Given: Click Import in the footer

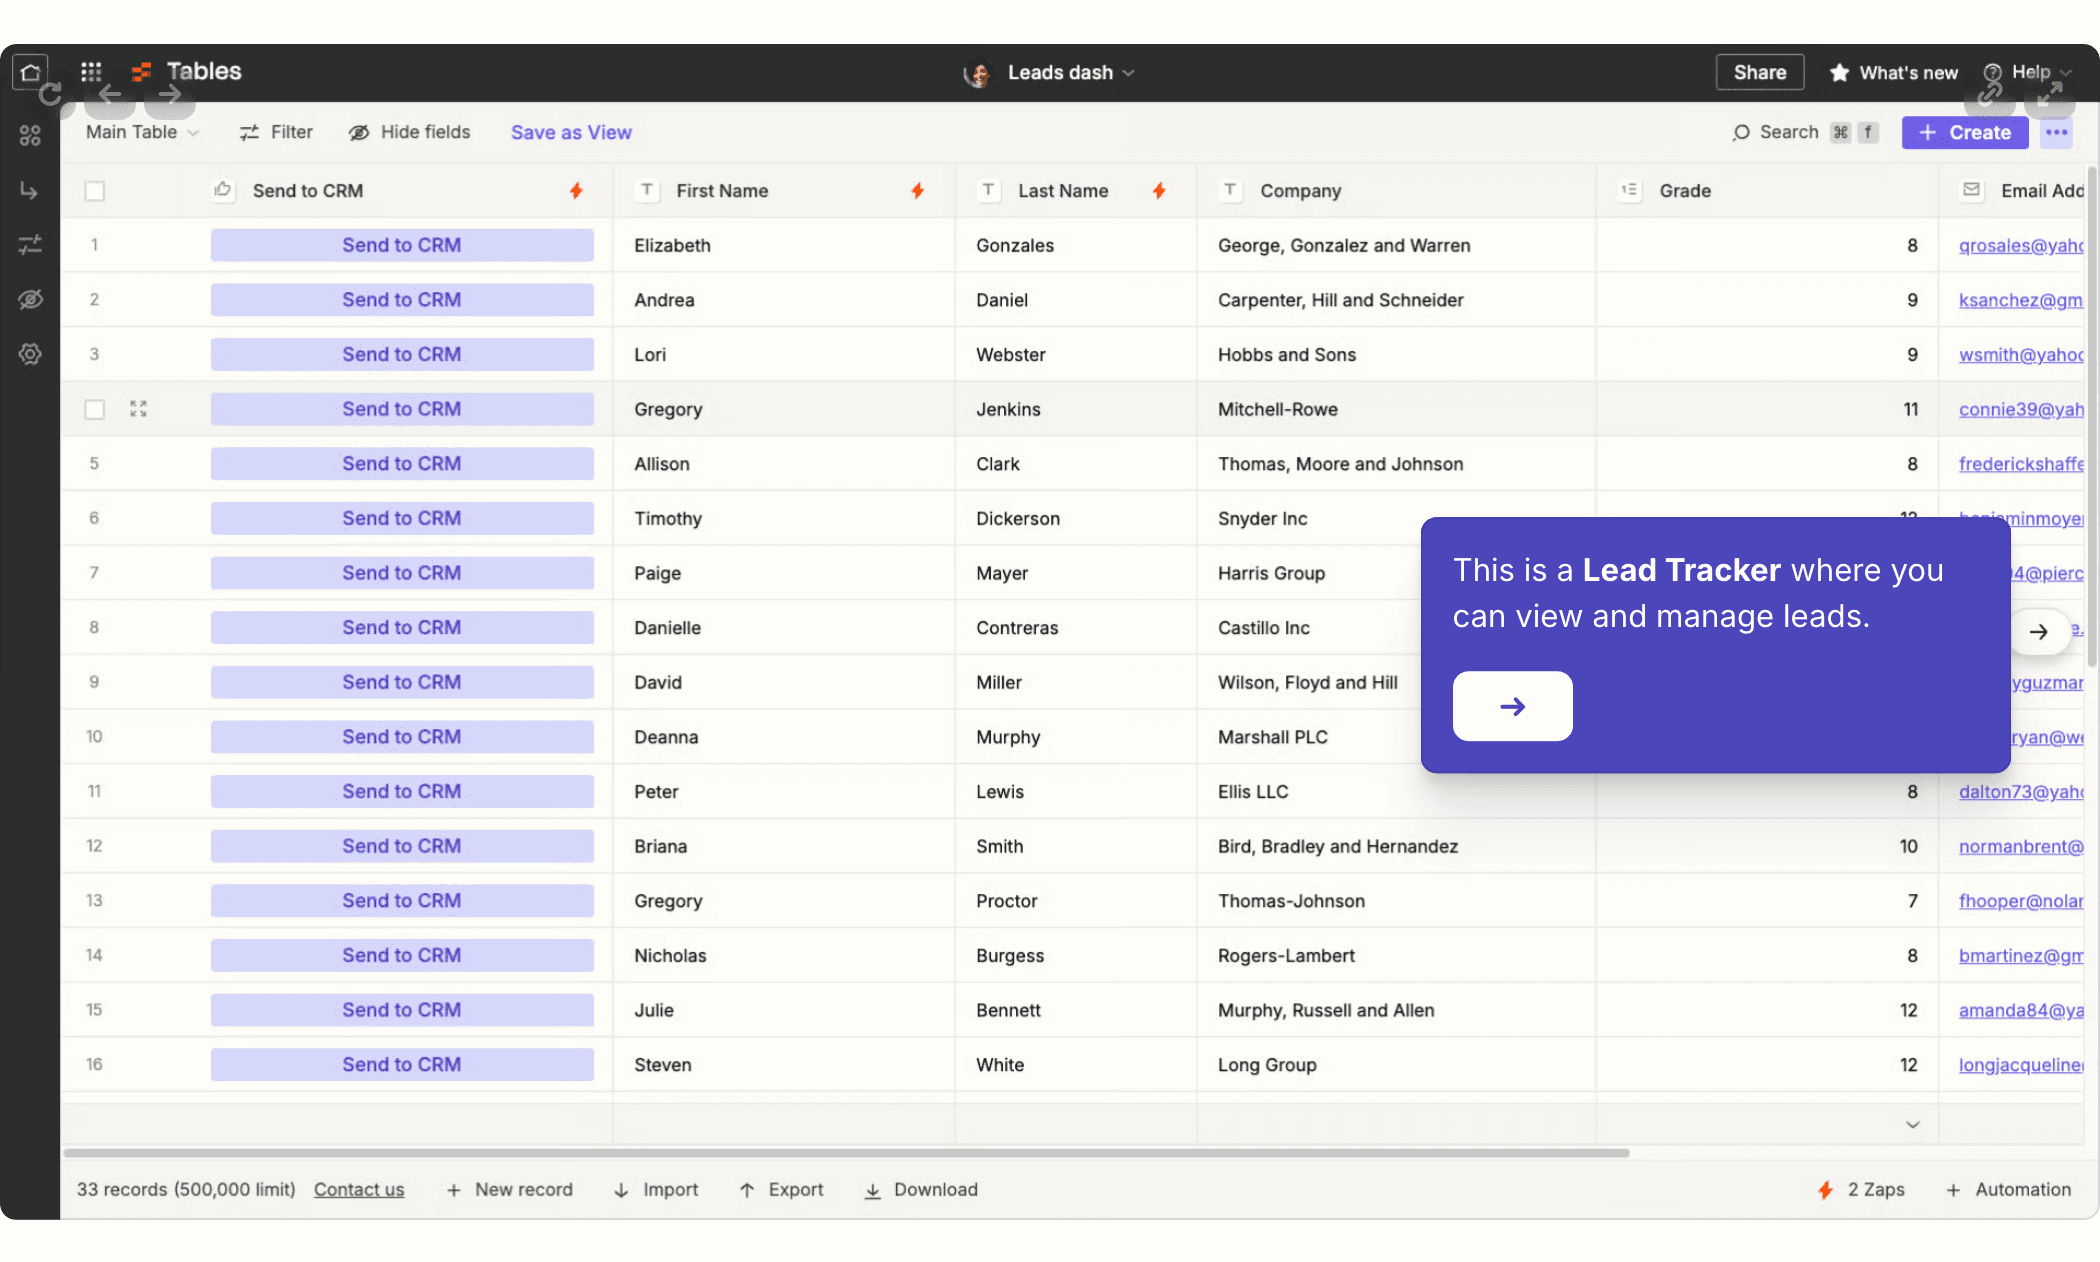Looking at the screenshot, I should coord(655,1189).
